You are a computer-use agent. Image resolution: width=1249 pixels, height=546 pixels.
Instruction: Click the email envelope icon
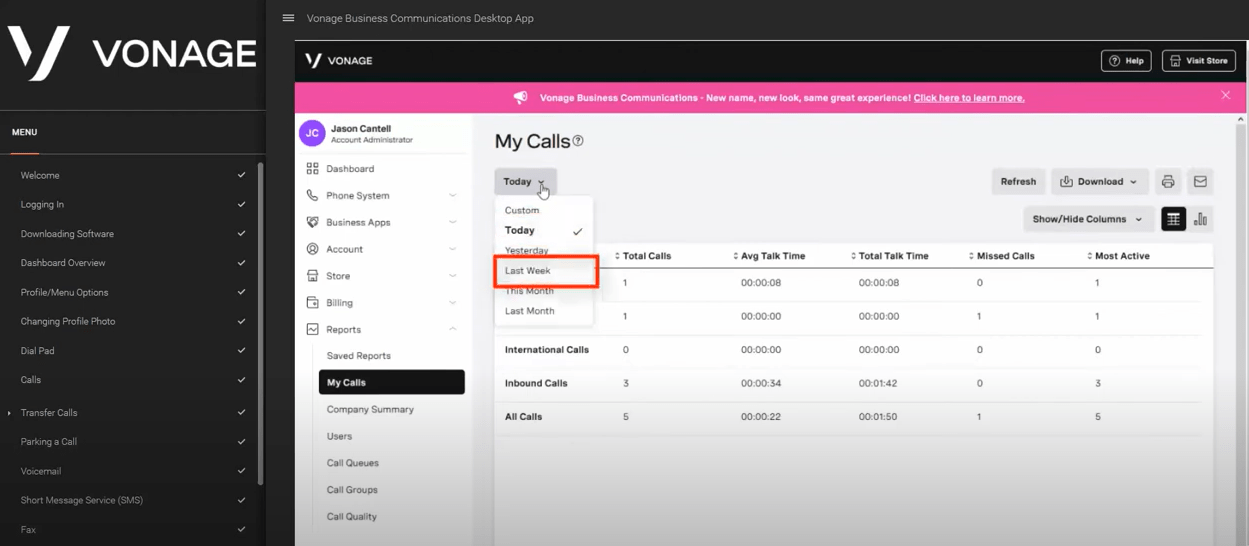tap(1200, 182)
